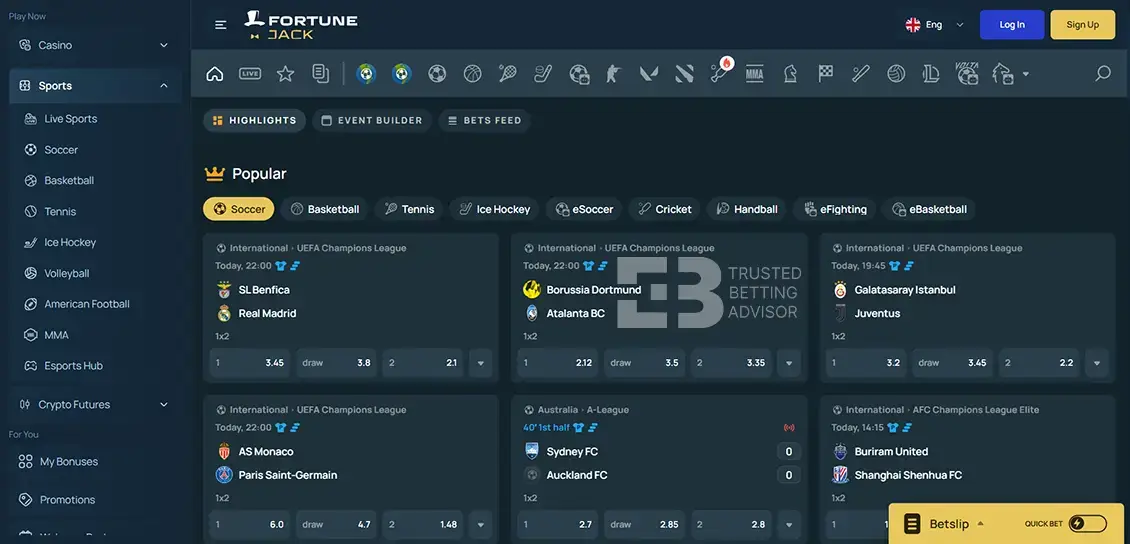1130x544 pixels.
Task: Select the eSoccer icon in toolbar
Action: tap(579, 73)
